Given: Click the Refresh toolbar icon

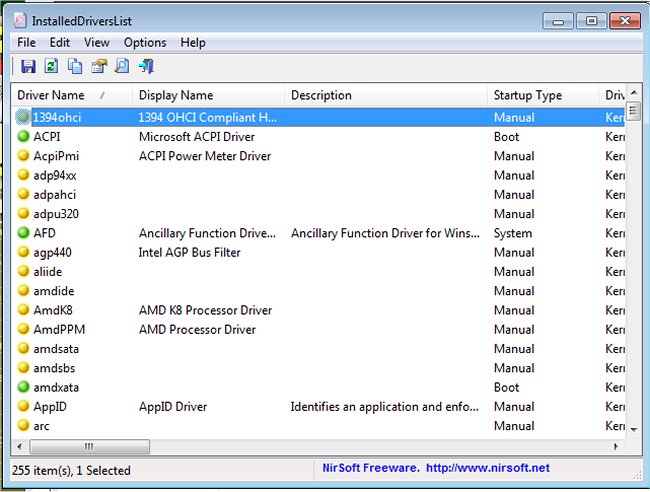Looking at the screenshot, I should pos(51,66).
